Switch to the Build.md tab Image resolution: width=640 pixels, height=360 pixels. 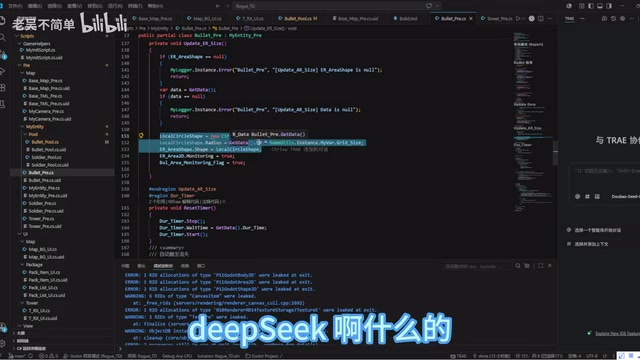tap(405, 18)
